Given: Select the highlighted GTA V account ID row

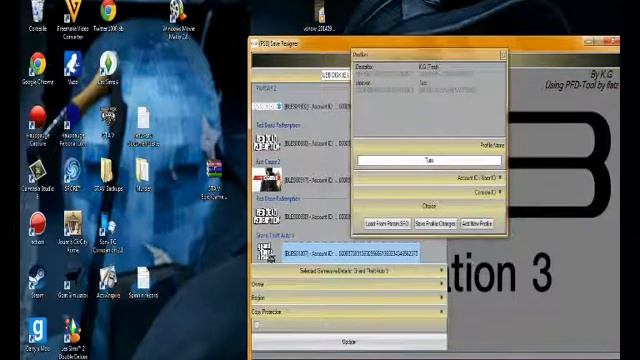Looking at the screenshot, I should [x=351, y=253].
